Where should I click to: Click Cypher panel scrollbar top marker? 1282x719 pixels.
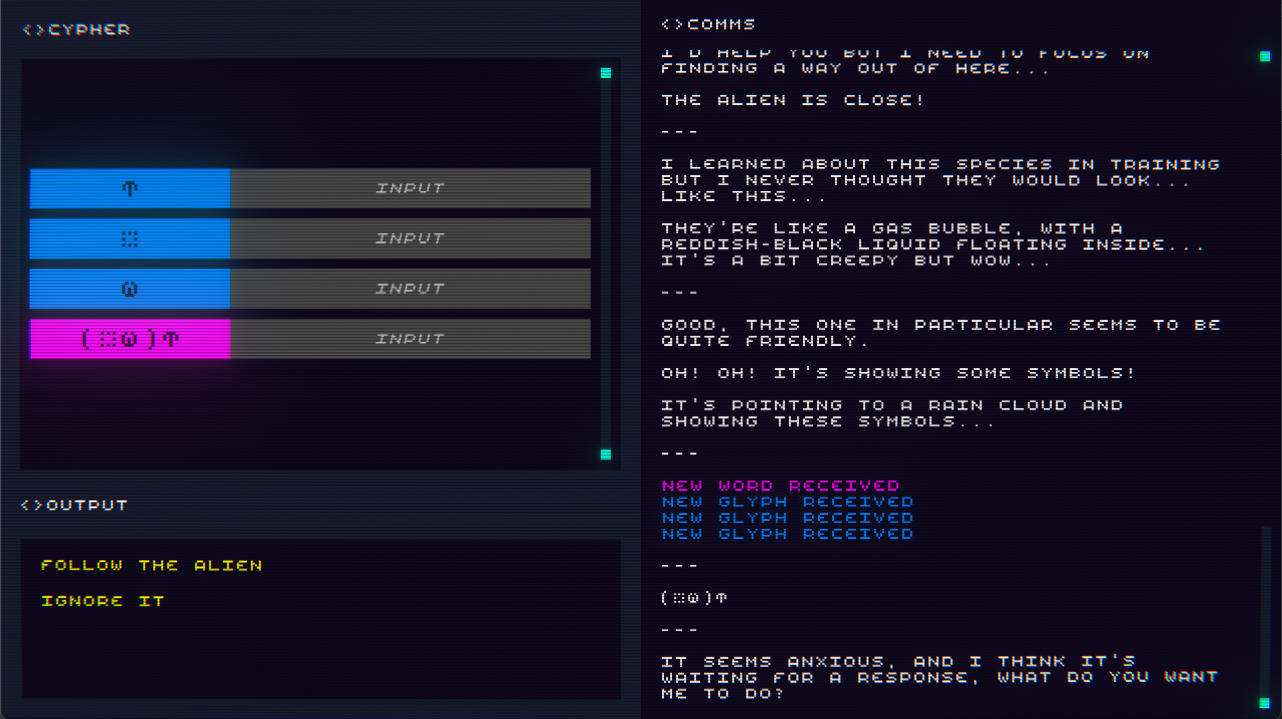click(605, 73)
